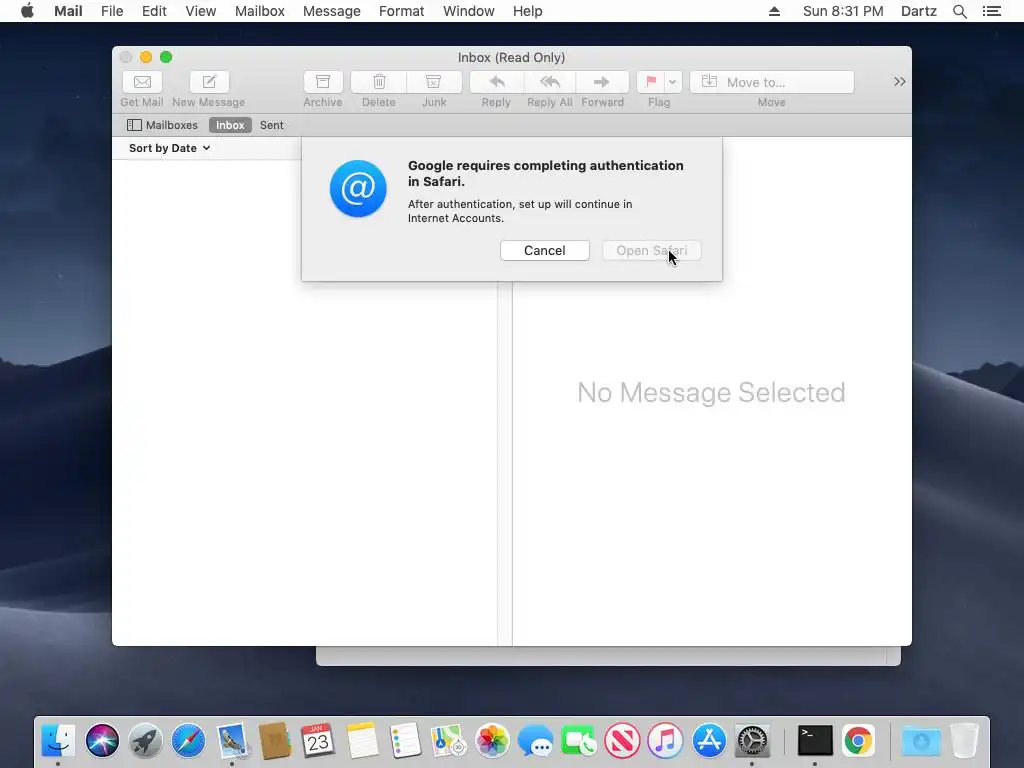Open Contacts book icon in Dock

pos(275,741)
